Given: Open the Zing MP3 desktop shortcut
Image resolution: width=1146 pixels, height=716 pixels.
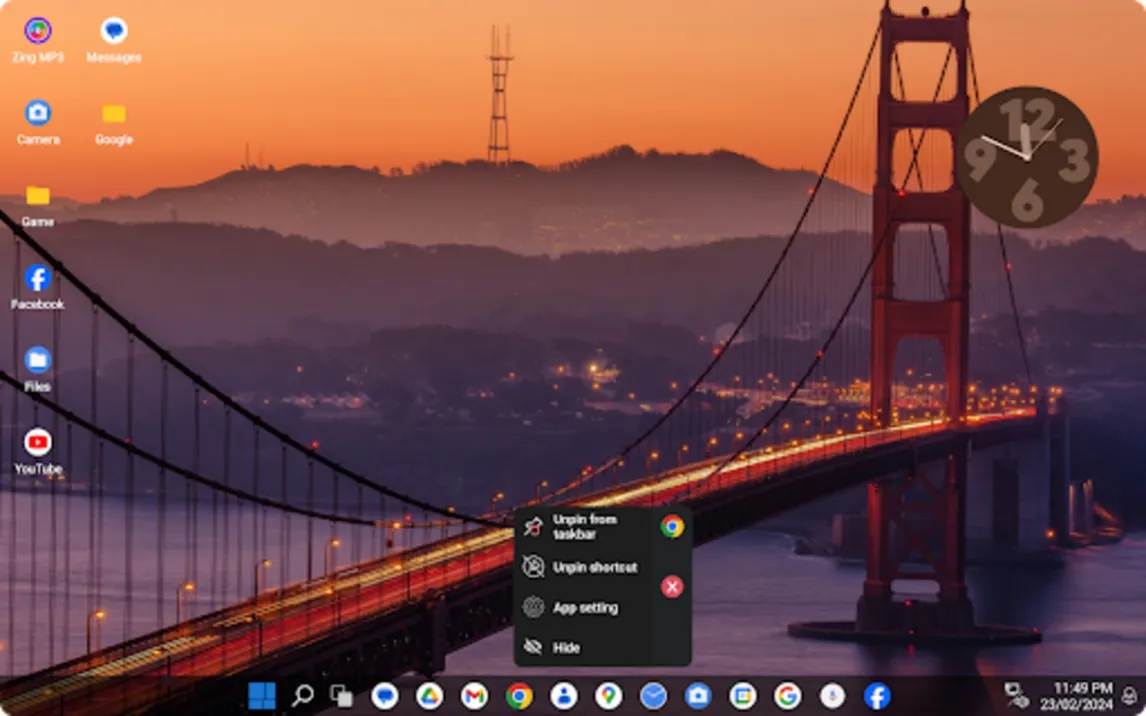Looking at the screenshot, I should click(x=37, y=40).
